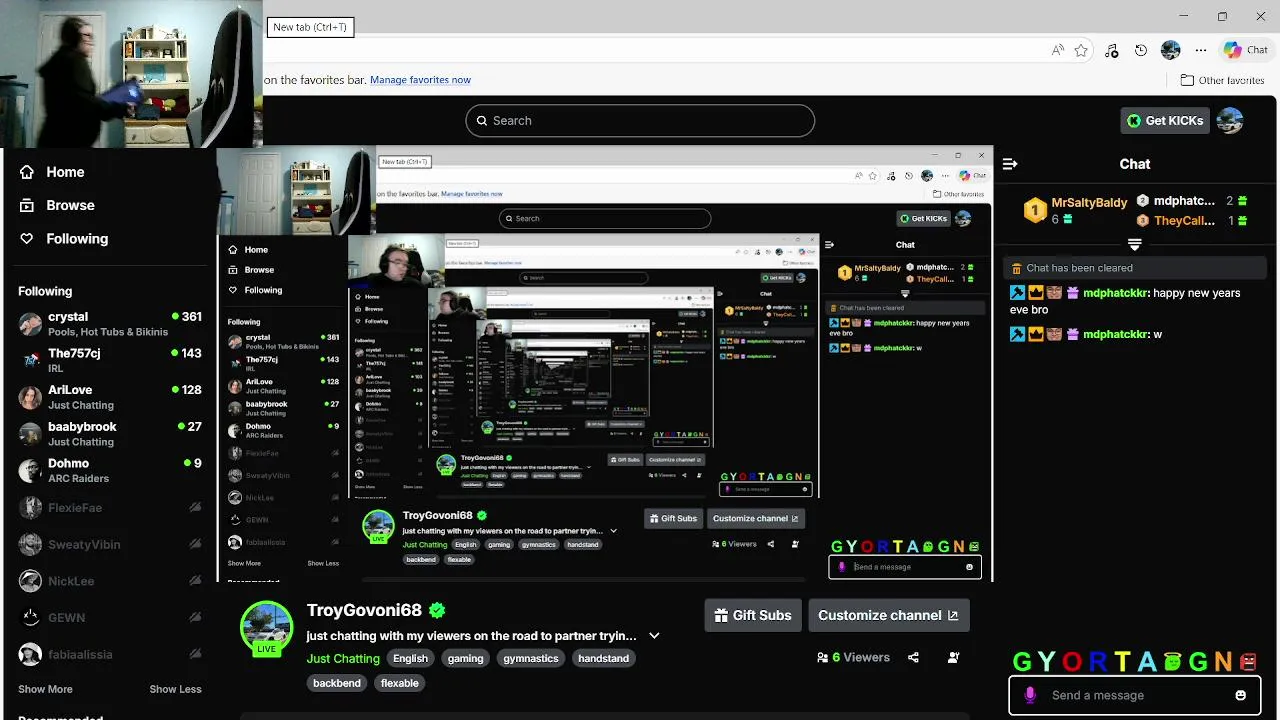Expand the stream title with the chevron
This screenshot has width=1280, height=720.
pyautogui.click(x=654, y=636)
